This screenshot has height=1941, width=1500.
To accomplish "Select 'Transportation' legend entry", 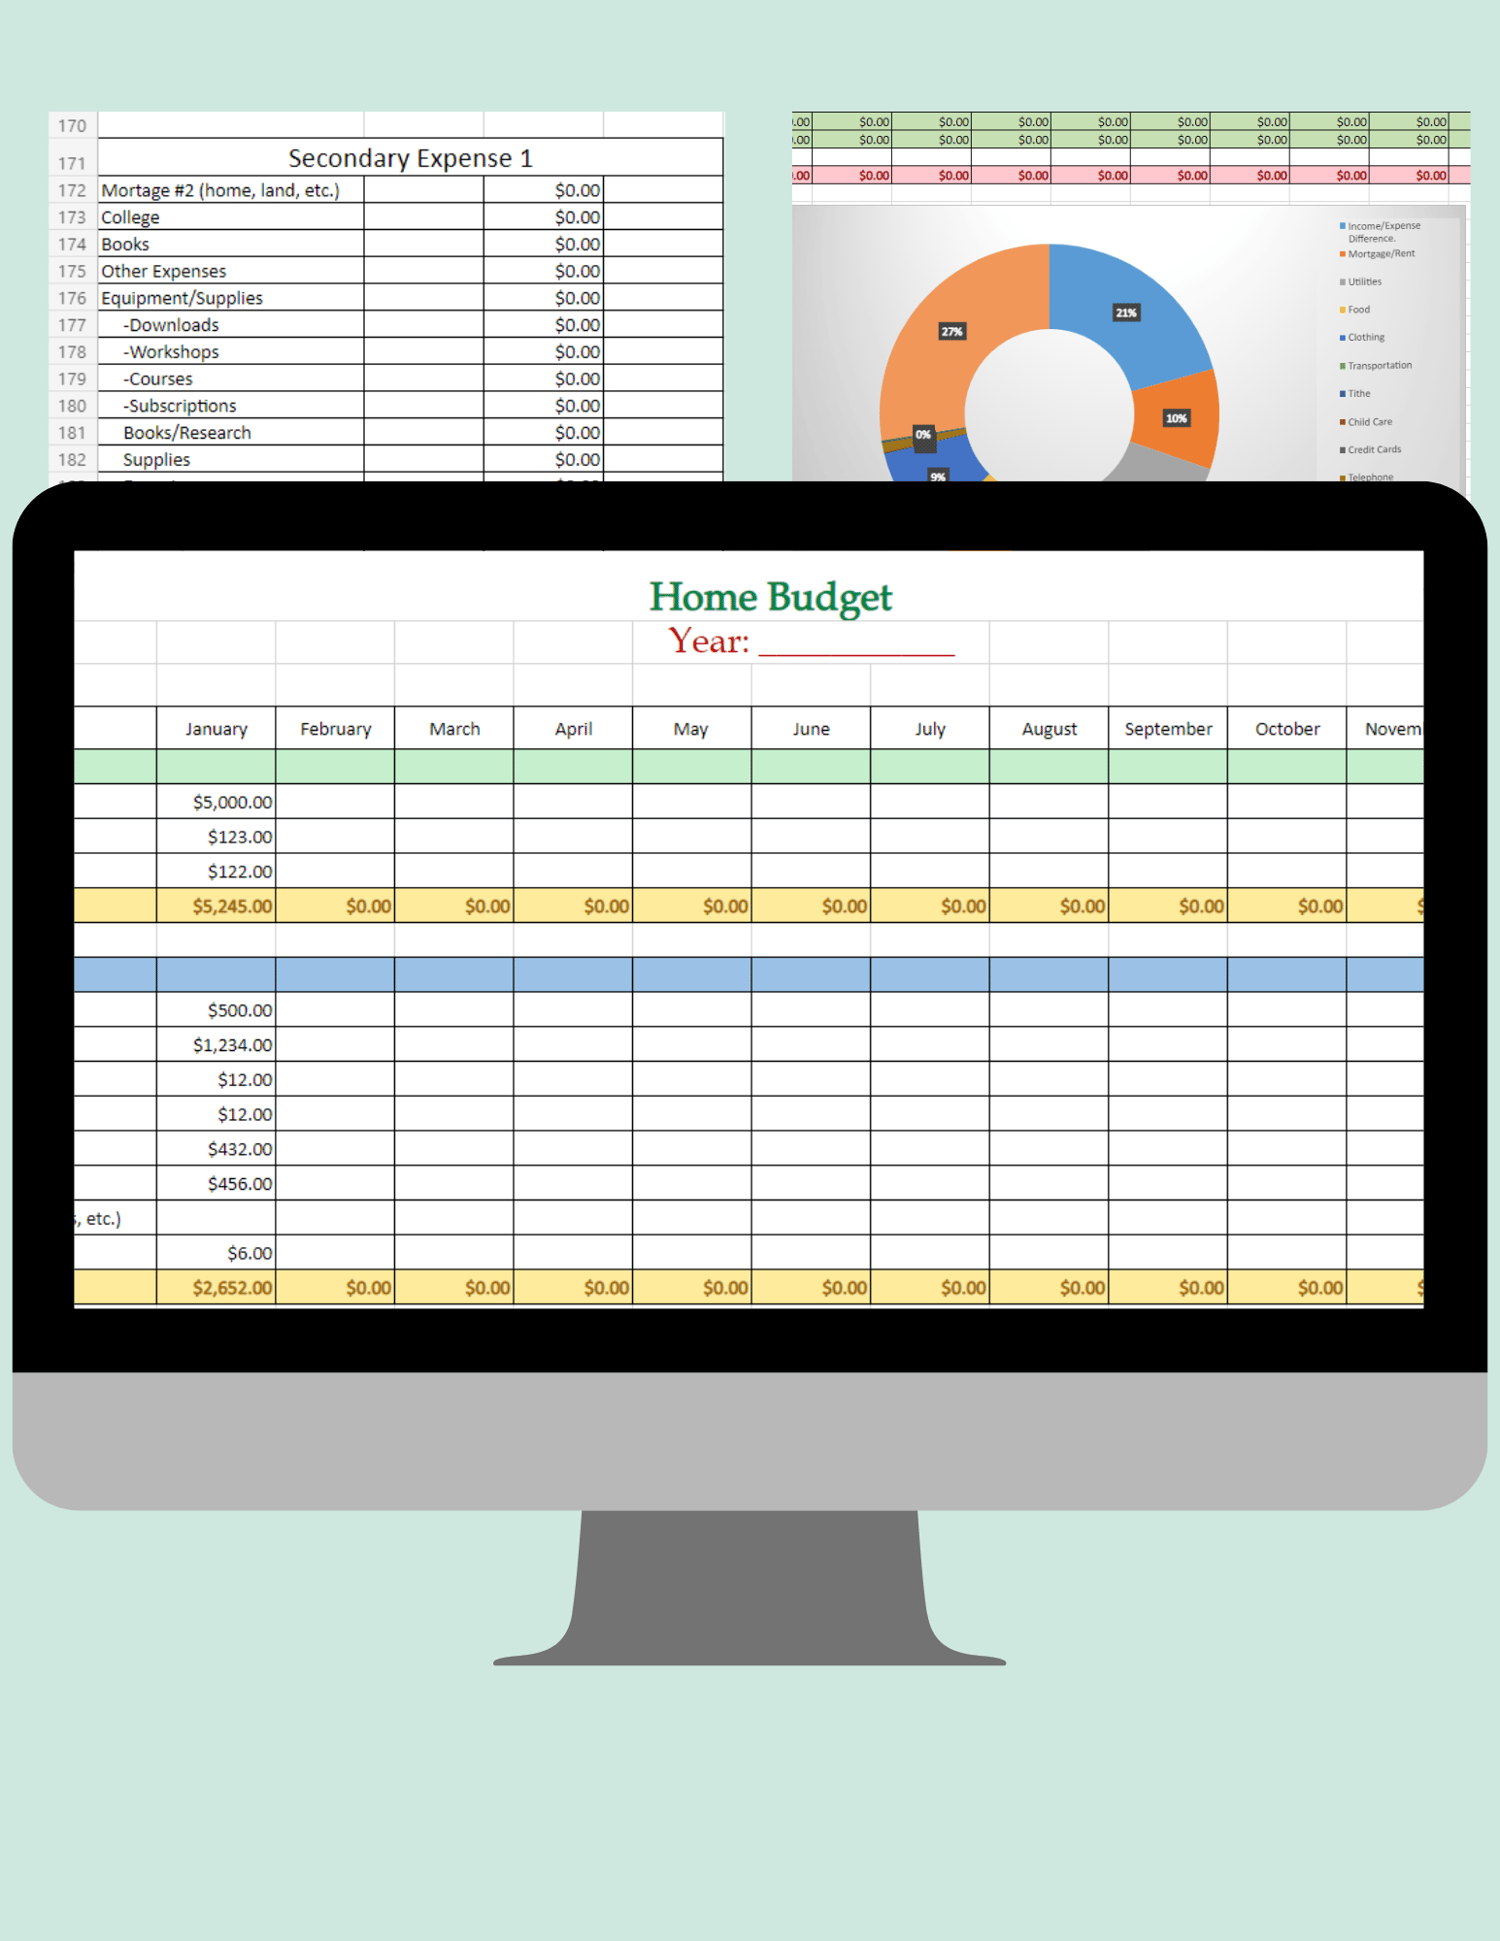I will pyautogui.click(x=1376, y=366).
